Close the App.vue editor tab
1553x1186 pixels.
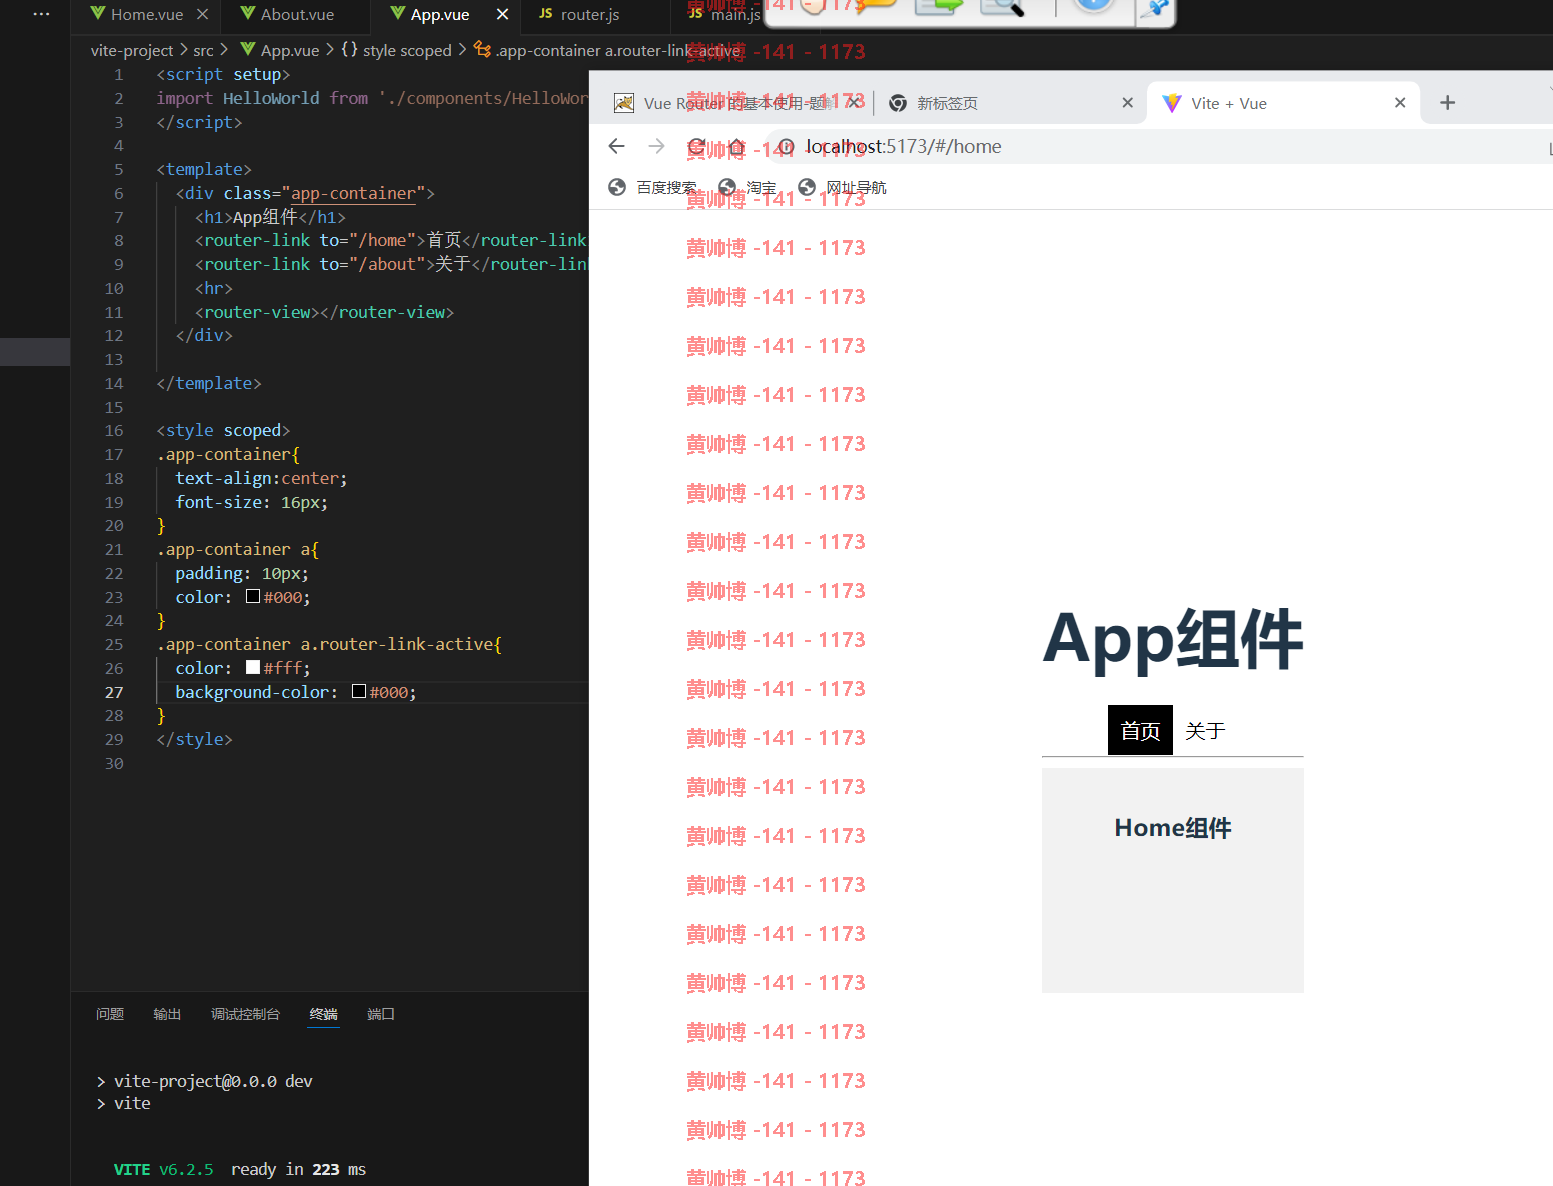point(502,14)
